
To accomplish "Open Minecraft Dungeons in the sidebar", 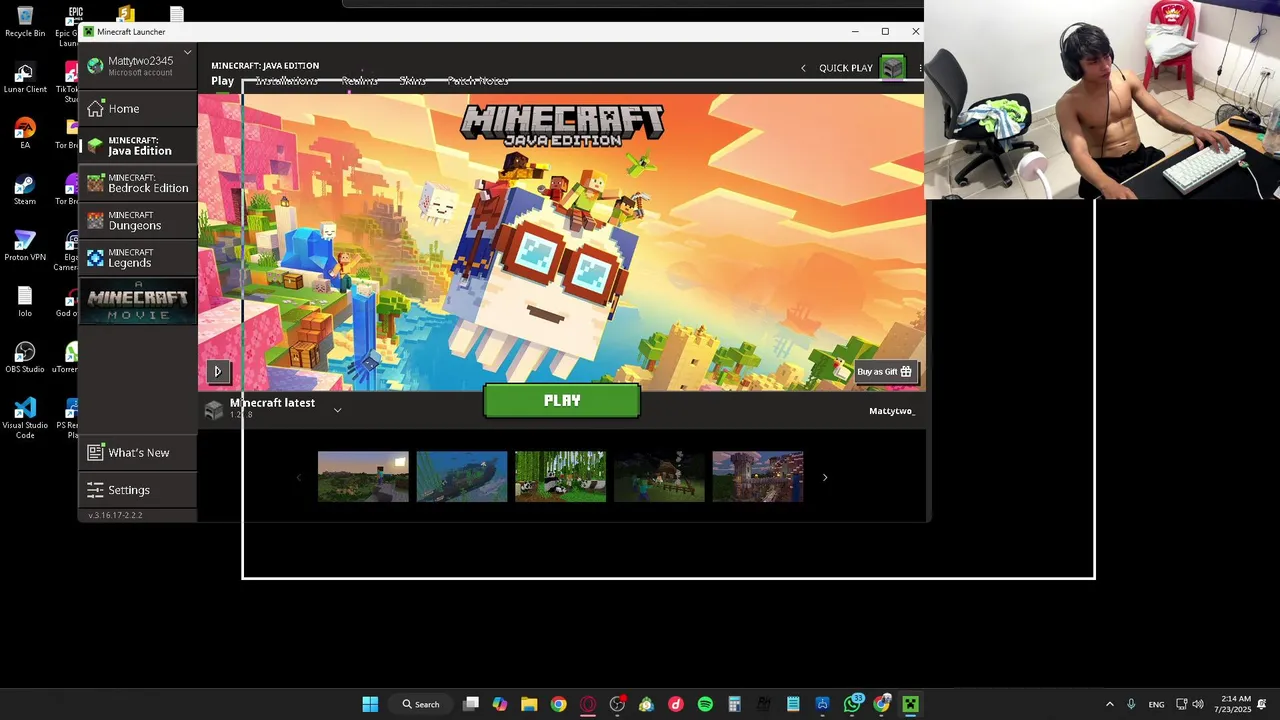I will (x=138, y=220).
